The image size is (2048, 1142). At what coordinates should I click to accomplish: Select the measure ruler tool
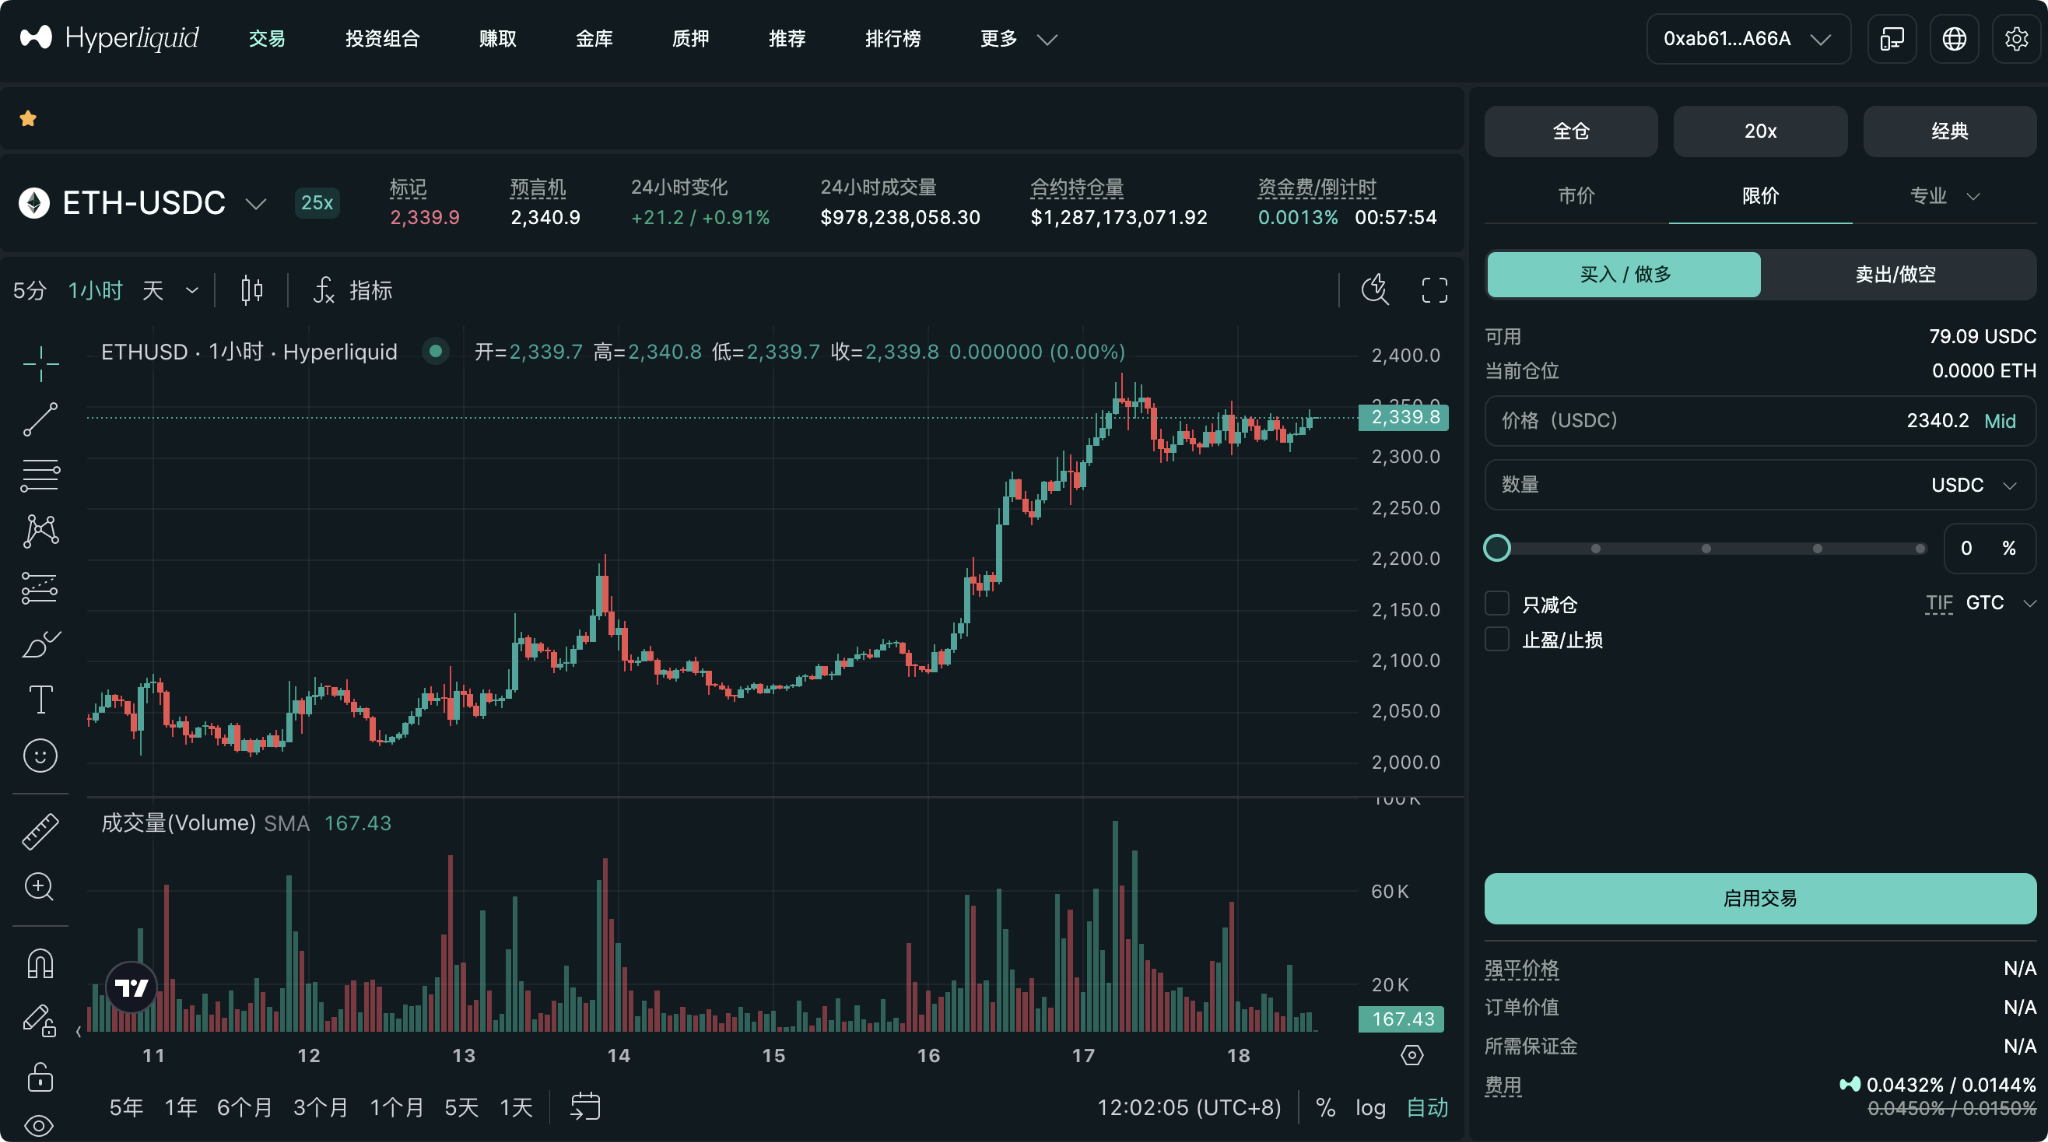point(40,830)
